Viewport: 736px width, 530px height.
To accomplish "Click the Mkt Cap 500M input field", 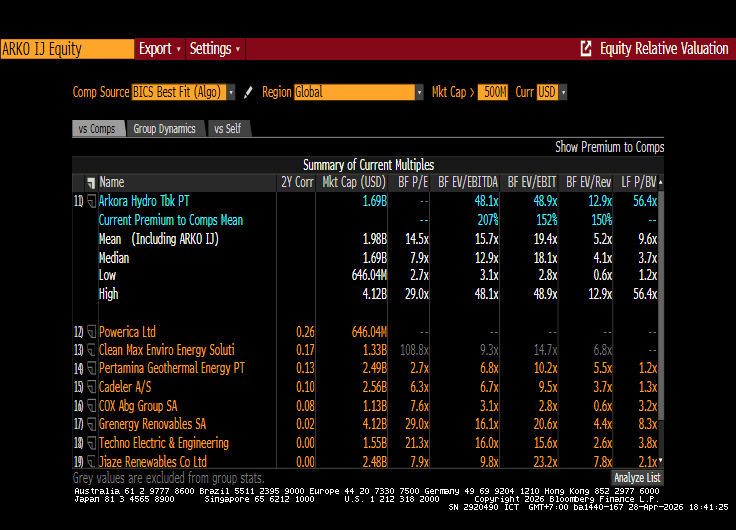I will (493, 92).
